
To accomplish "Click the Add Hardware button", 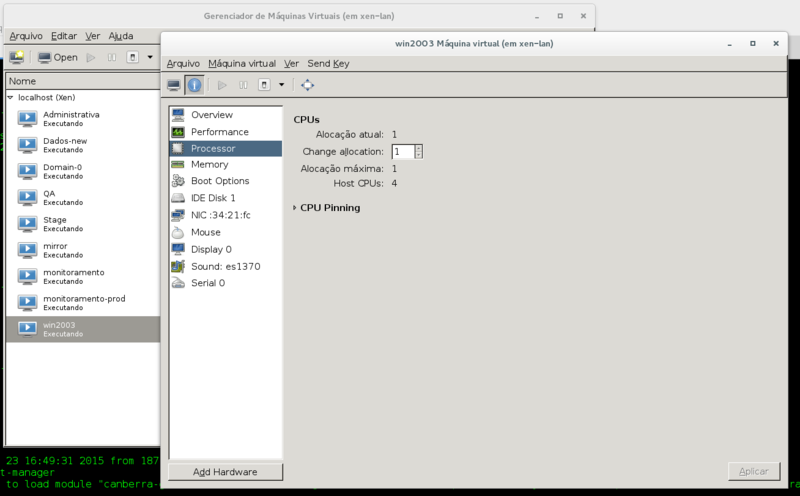I will click(225, 472).
